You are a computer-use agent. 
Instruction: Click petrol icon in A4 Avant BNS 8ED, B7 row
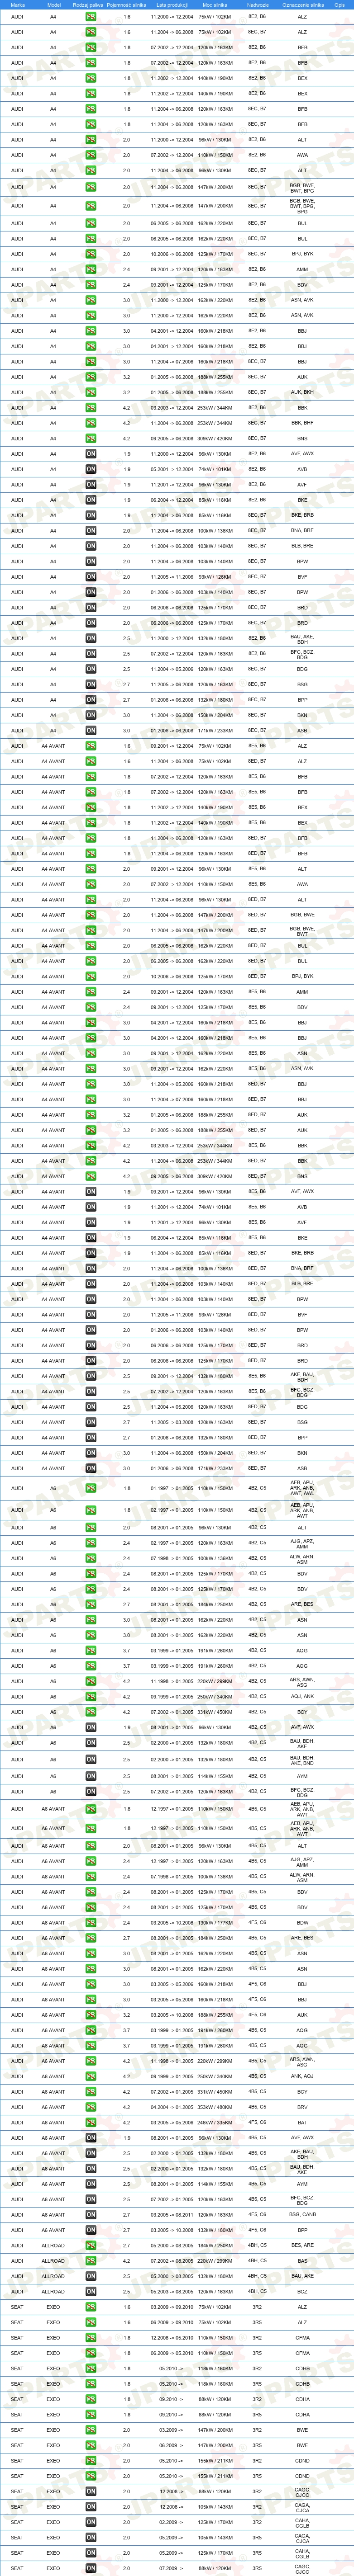coord(91,1176)
